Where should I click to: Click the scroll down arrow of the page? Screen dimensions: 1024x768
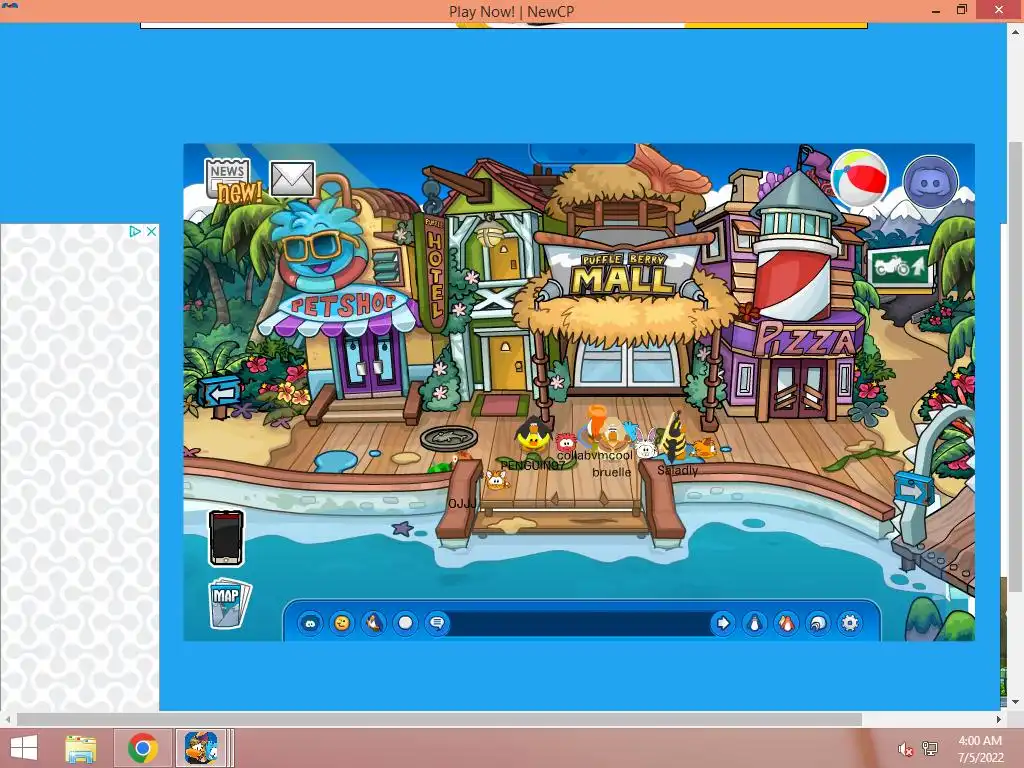(x=1016, y=702)
